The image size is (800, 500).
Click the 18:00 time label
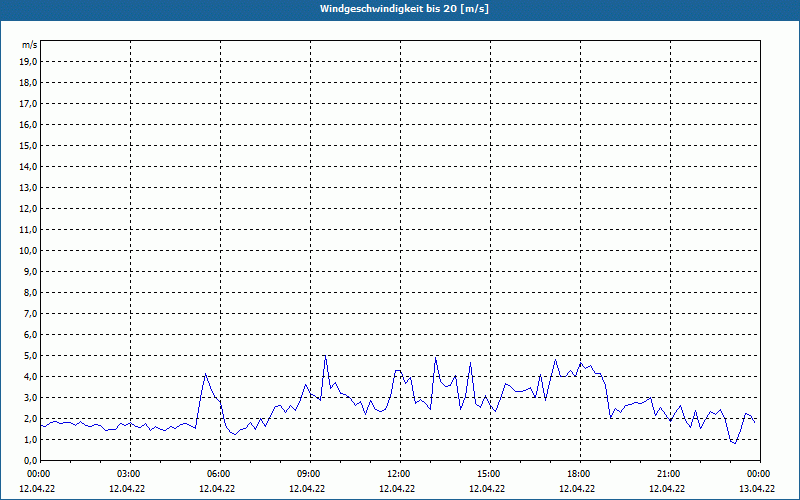(580, 474)
